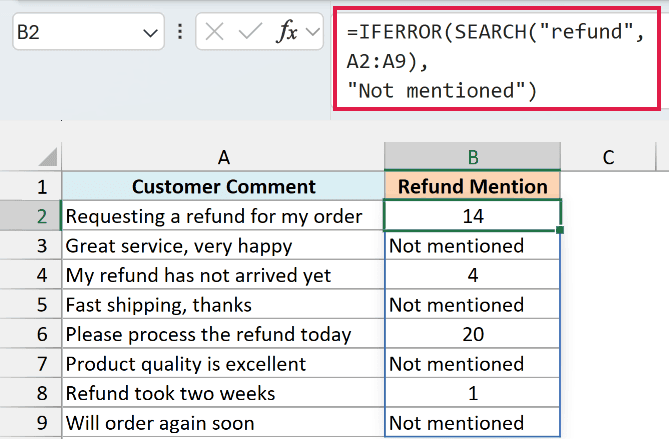Select cell 'Fast shipping, thanks'
This screenshot has height=439, width=669.
pyautogui.click(x=223, y=305)
